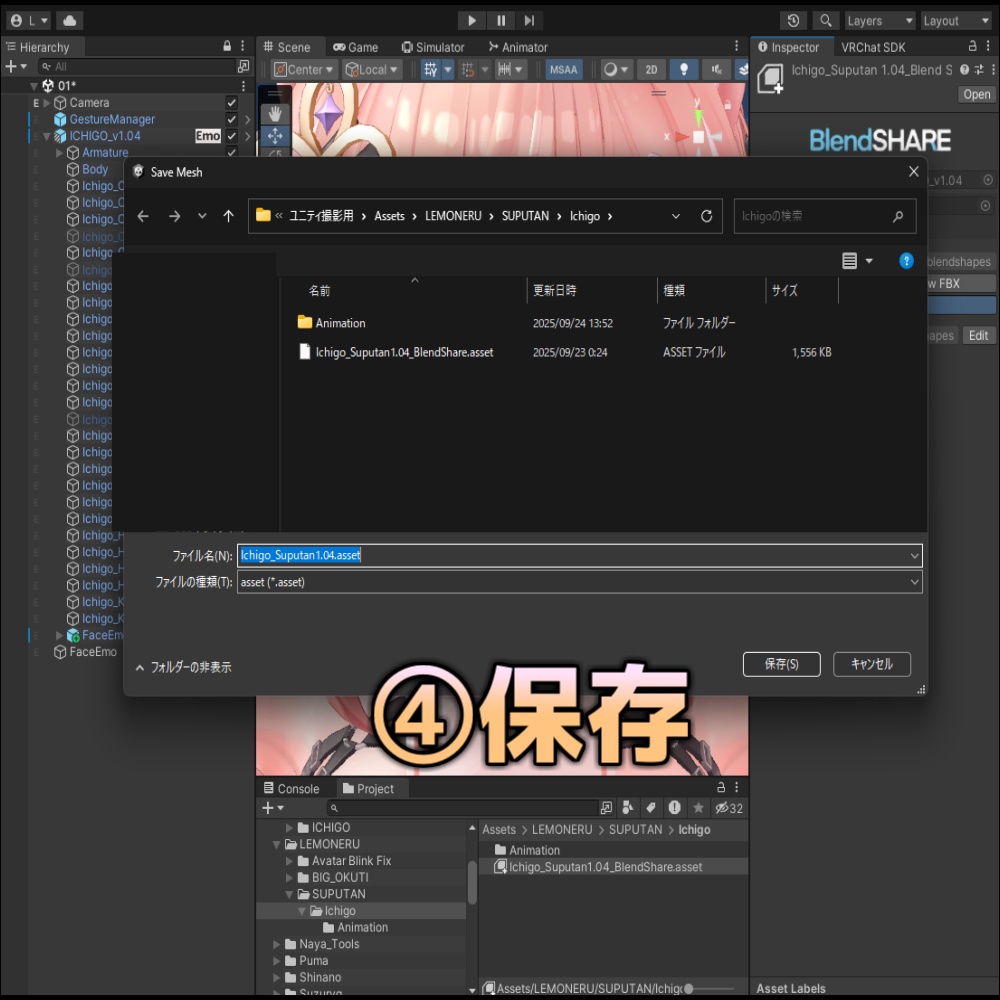
Task: Click the Hierarchy search field
Action: coord(136,66)
